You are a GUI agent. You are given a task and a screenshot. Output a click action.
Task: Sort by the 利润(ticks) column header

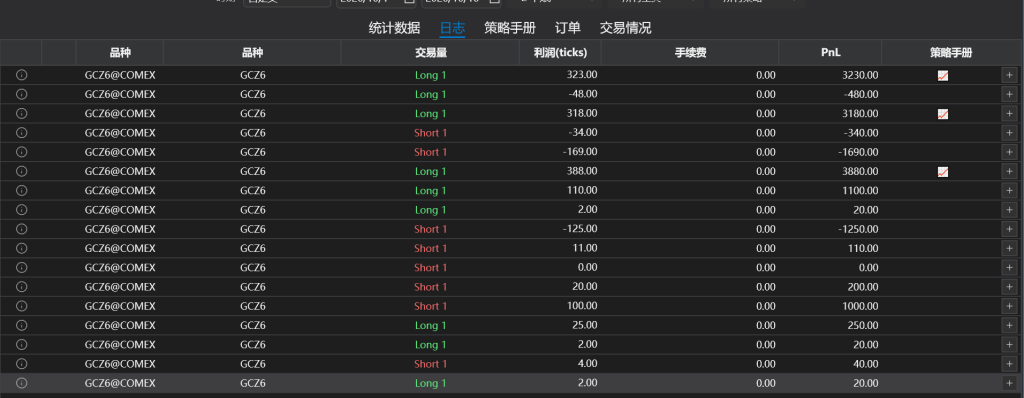[560, 53]
